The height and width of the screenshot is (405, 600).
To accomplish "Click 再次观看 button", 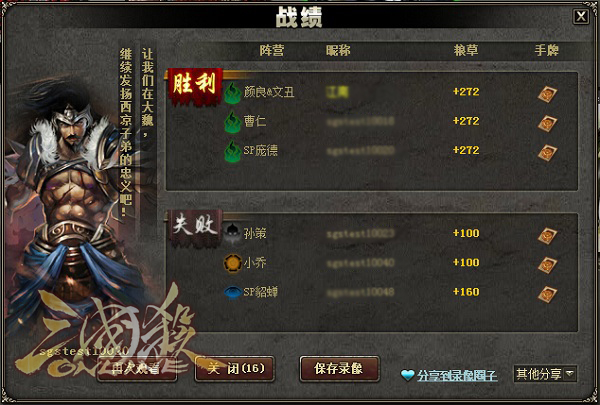I will pos(137,369).
